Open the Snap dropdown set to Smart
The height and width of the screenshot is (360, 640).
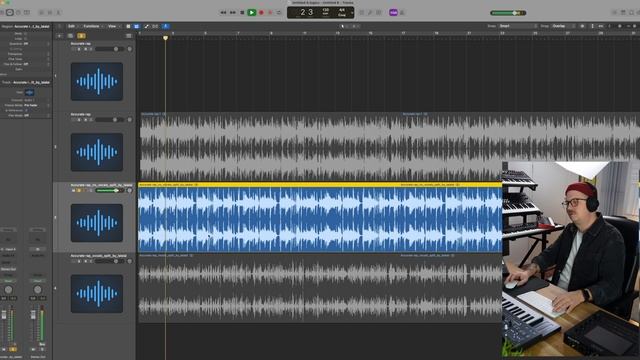point(518,26)
